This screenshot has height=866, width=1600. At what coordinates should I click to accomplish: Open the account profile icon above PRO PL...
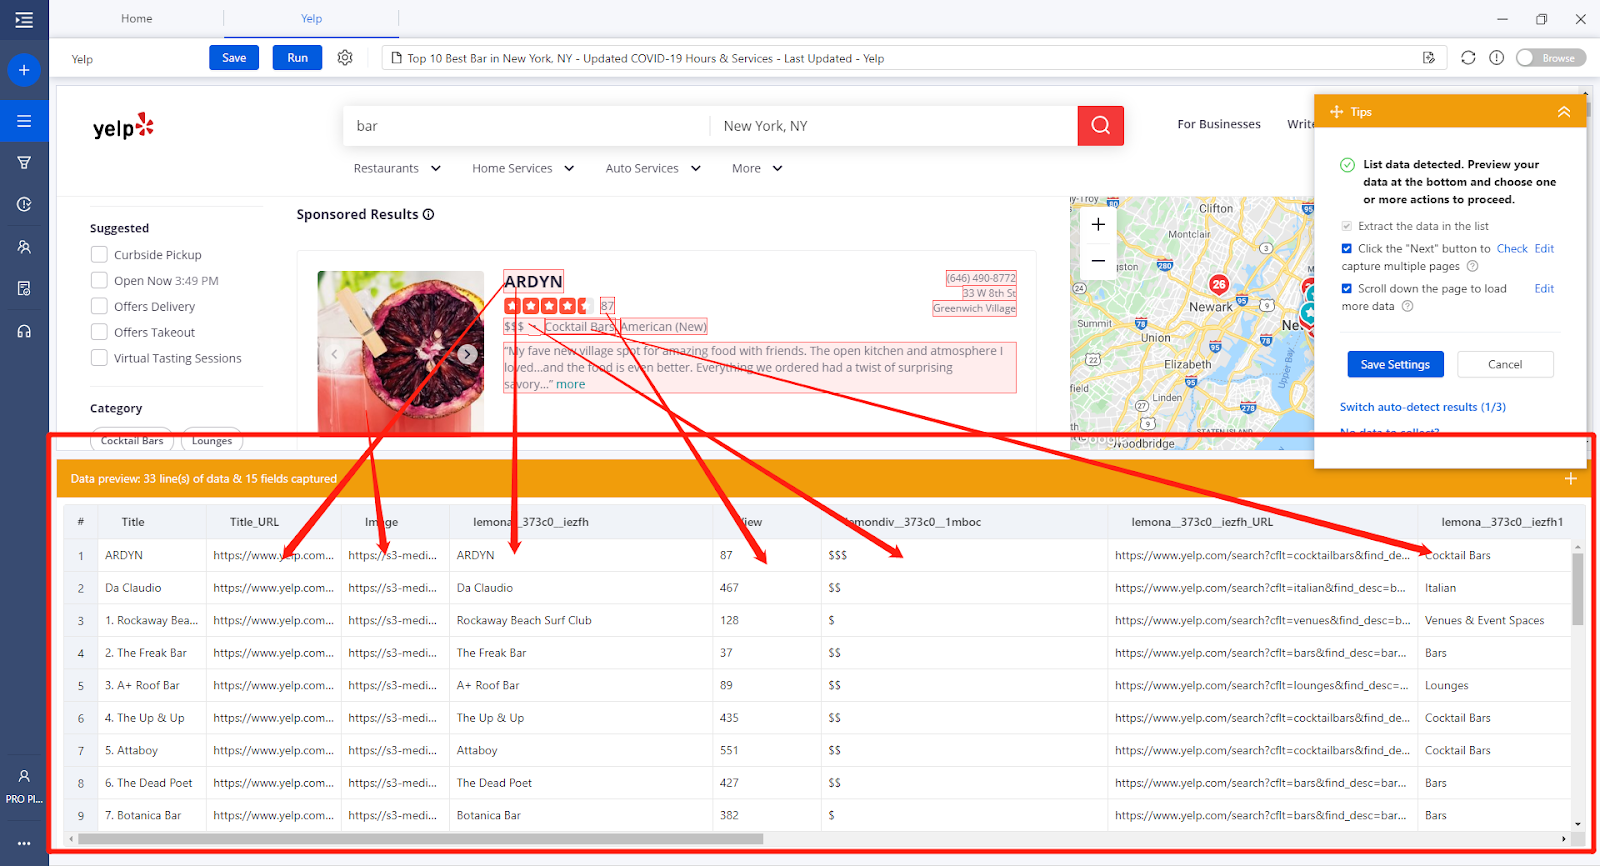[24, 776]
